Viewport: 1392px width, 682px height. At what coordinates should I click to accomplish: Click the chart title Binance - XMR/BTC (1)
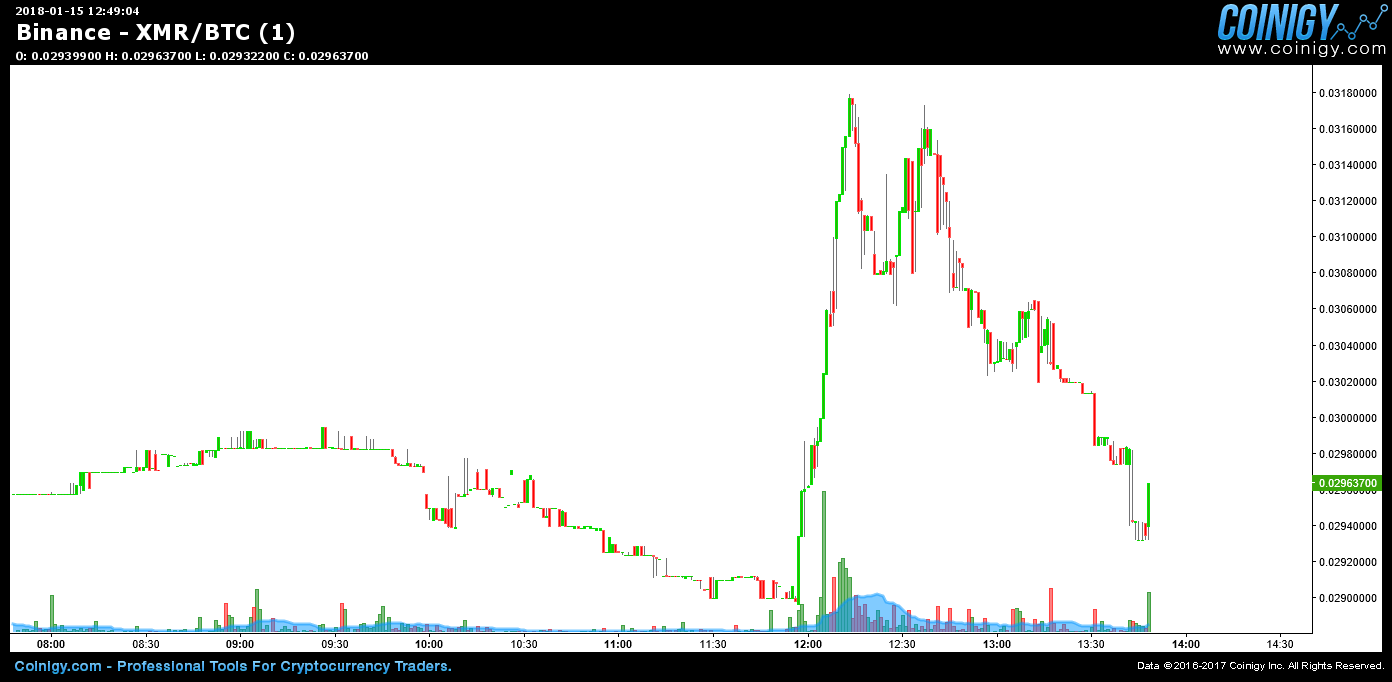tap(155, 32)
